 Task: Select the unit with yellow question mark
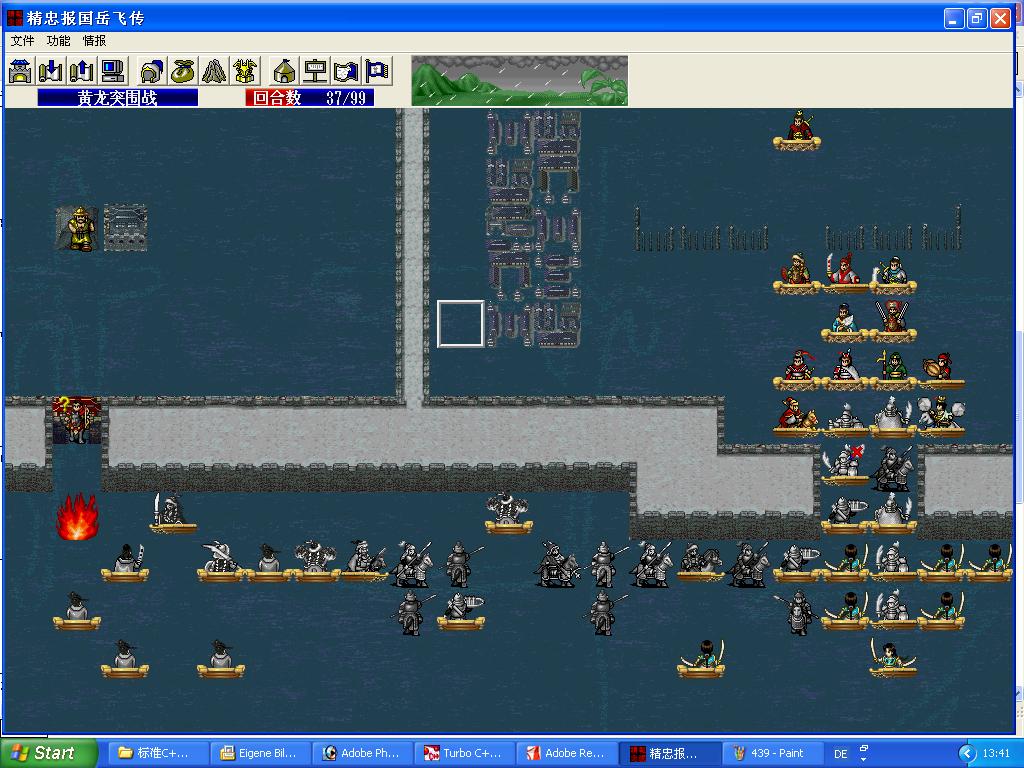tap(77, 420)
